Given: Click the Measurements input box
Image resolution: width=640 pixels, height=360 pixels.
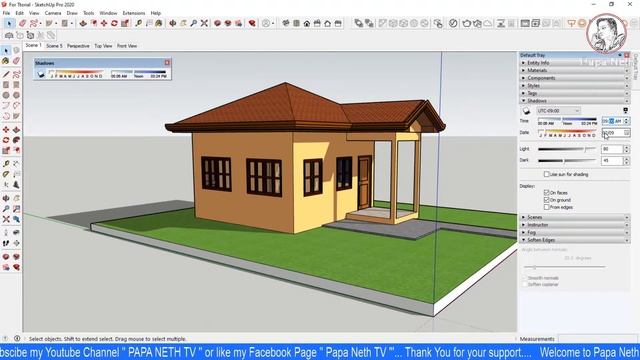Looking at the screenshot, I should (x=597, y=339).
